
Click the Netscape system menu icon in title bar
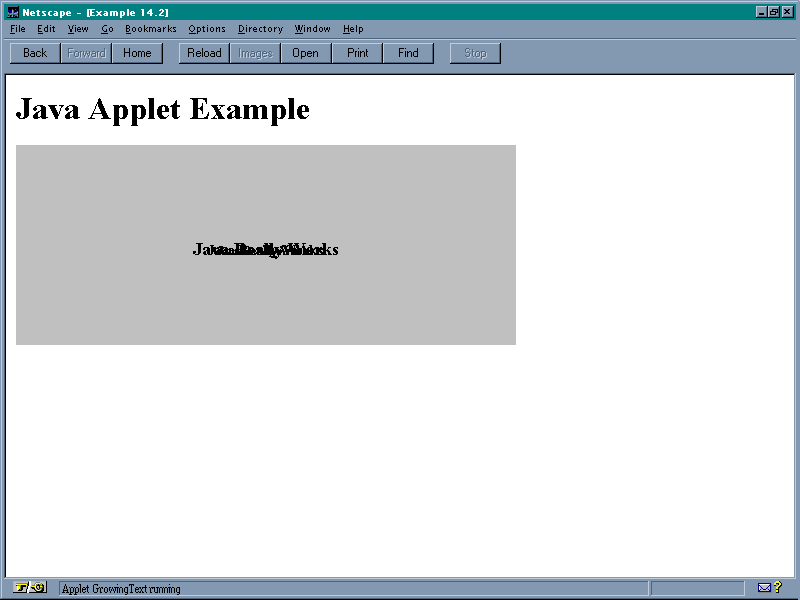click(x=13, y=12)
